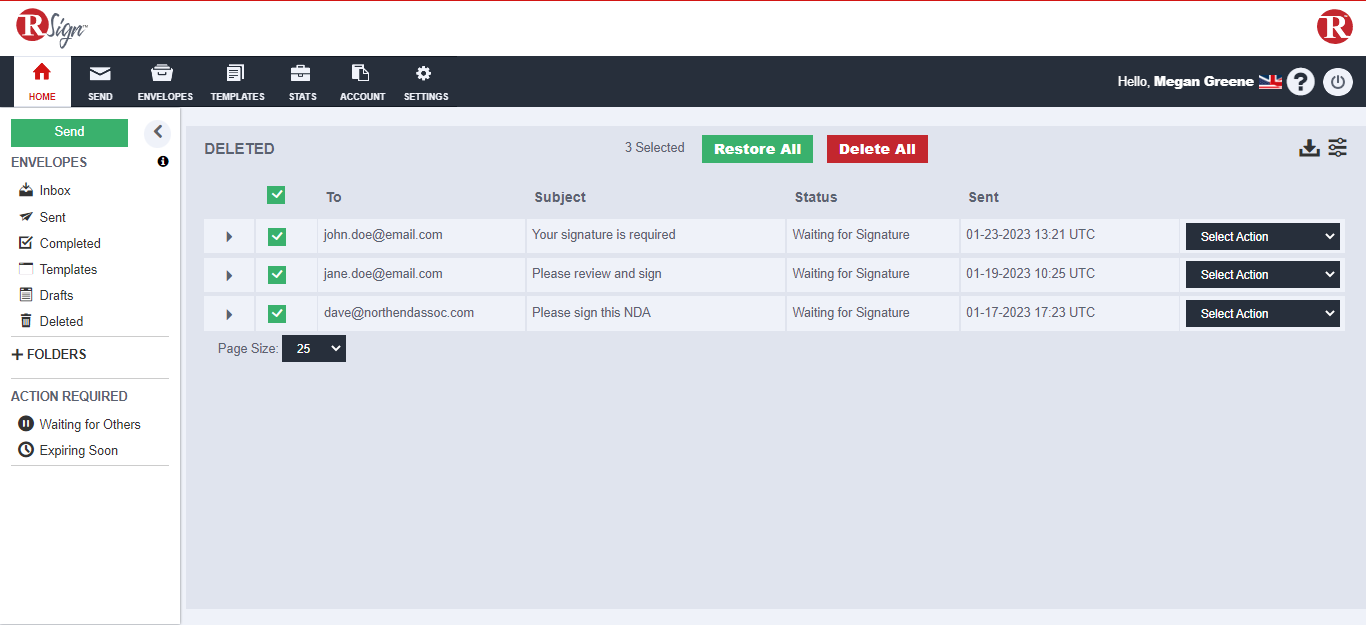The height and width of the screenshot is (625, 1366).
Task: Click the RSign logo at top left
Action: point(51,27)
